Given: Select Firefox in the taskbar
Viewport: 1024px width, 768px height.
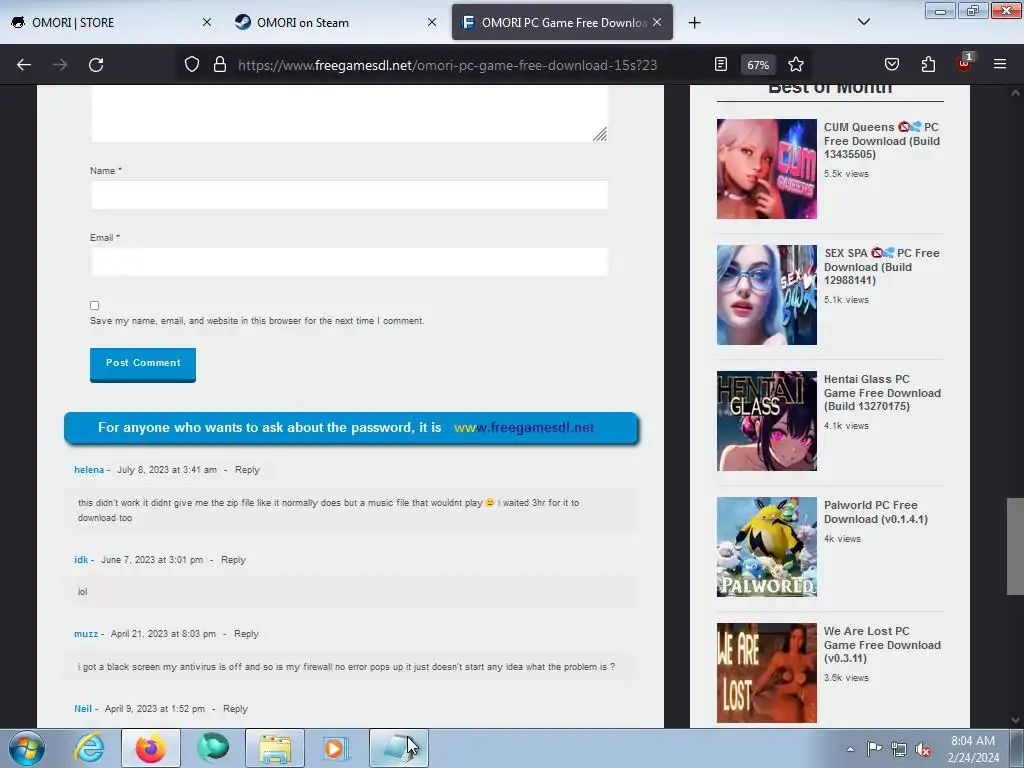Looking at the screenshot, I should click(150, 748).
